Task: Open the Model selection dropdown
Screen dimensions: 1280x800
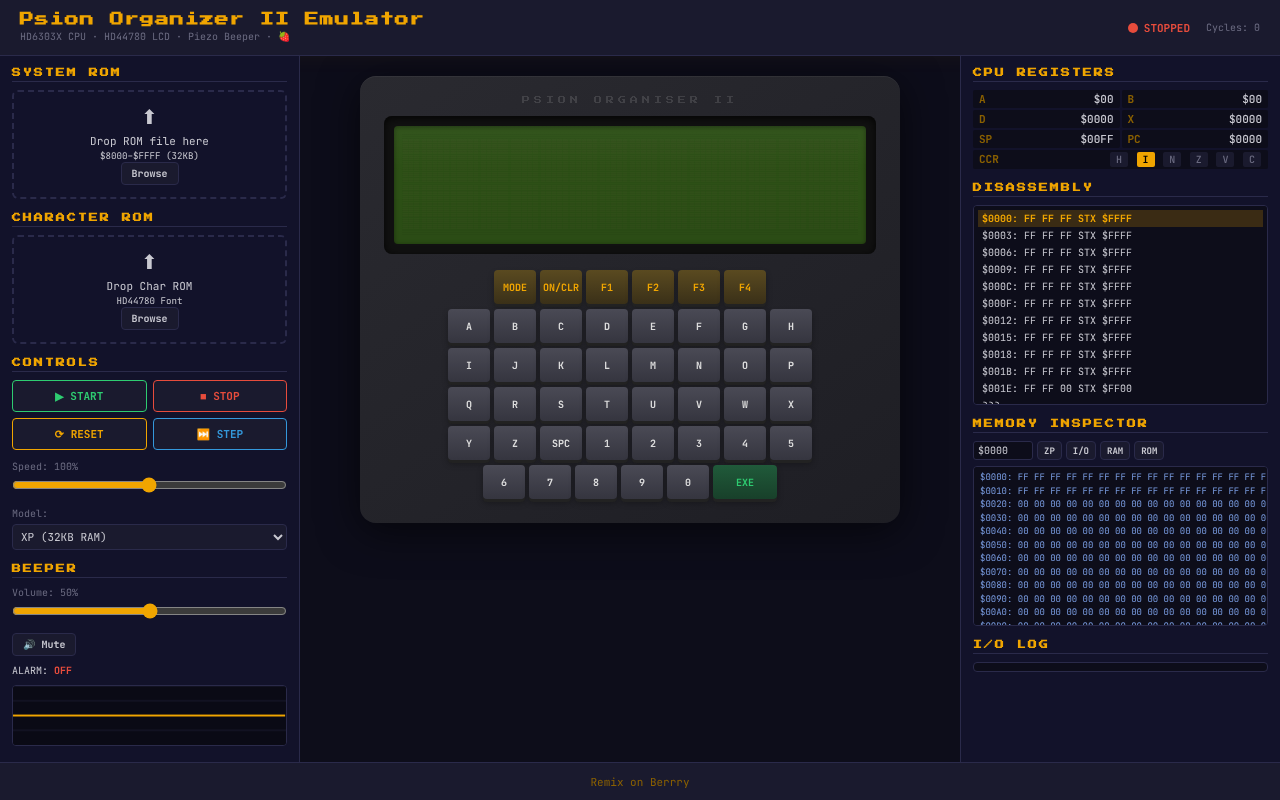Action: pyautogui.click(x=149, y=537)
